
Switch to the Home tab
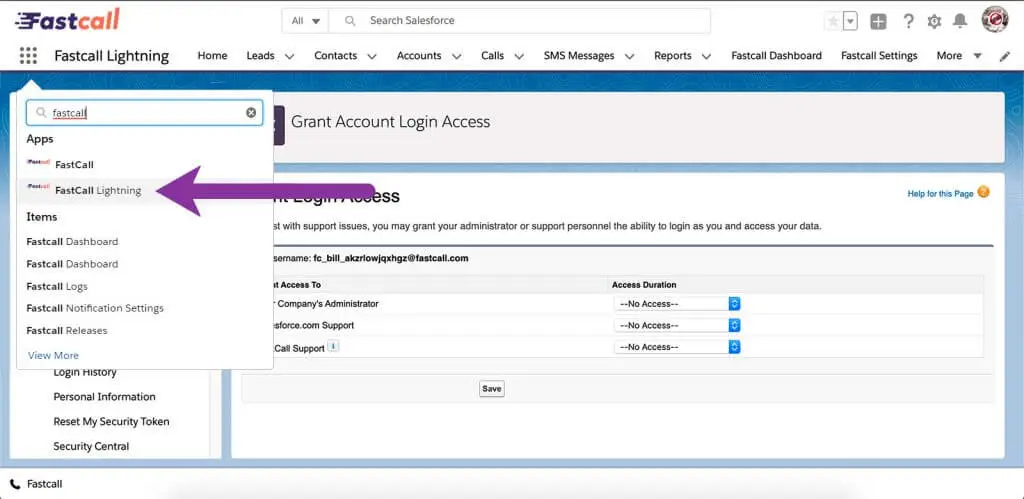212,56
